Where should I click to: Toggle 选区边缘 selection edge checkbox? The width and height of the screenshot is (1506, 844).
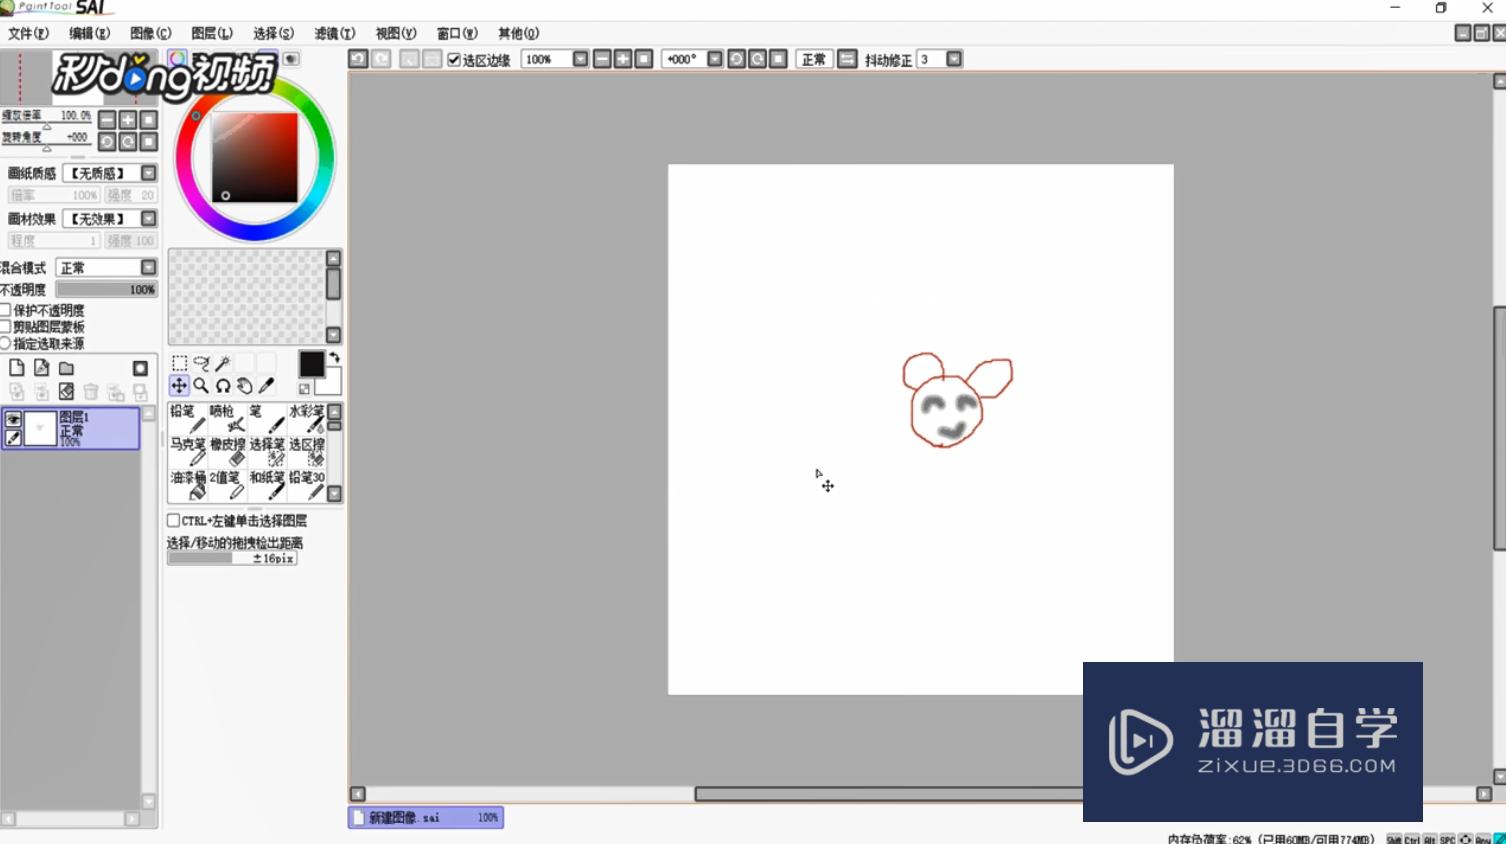pyautogui.click(x=454, y=60)
